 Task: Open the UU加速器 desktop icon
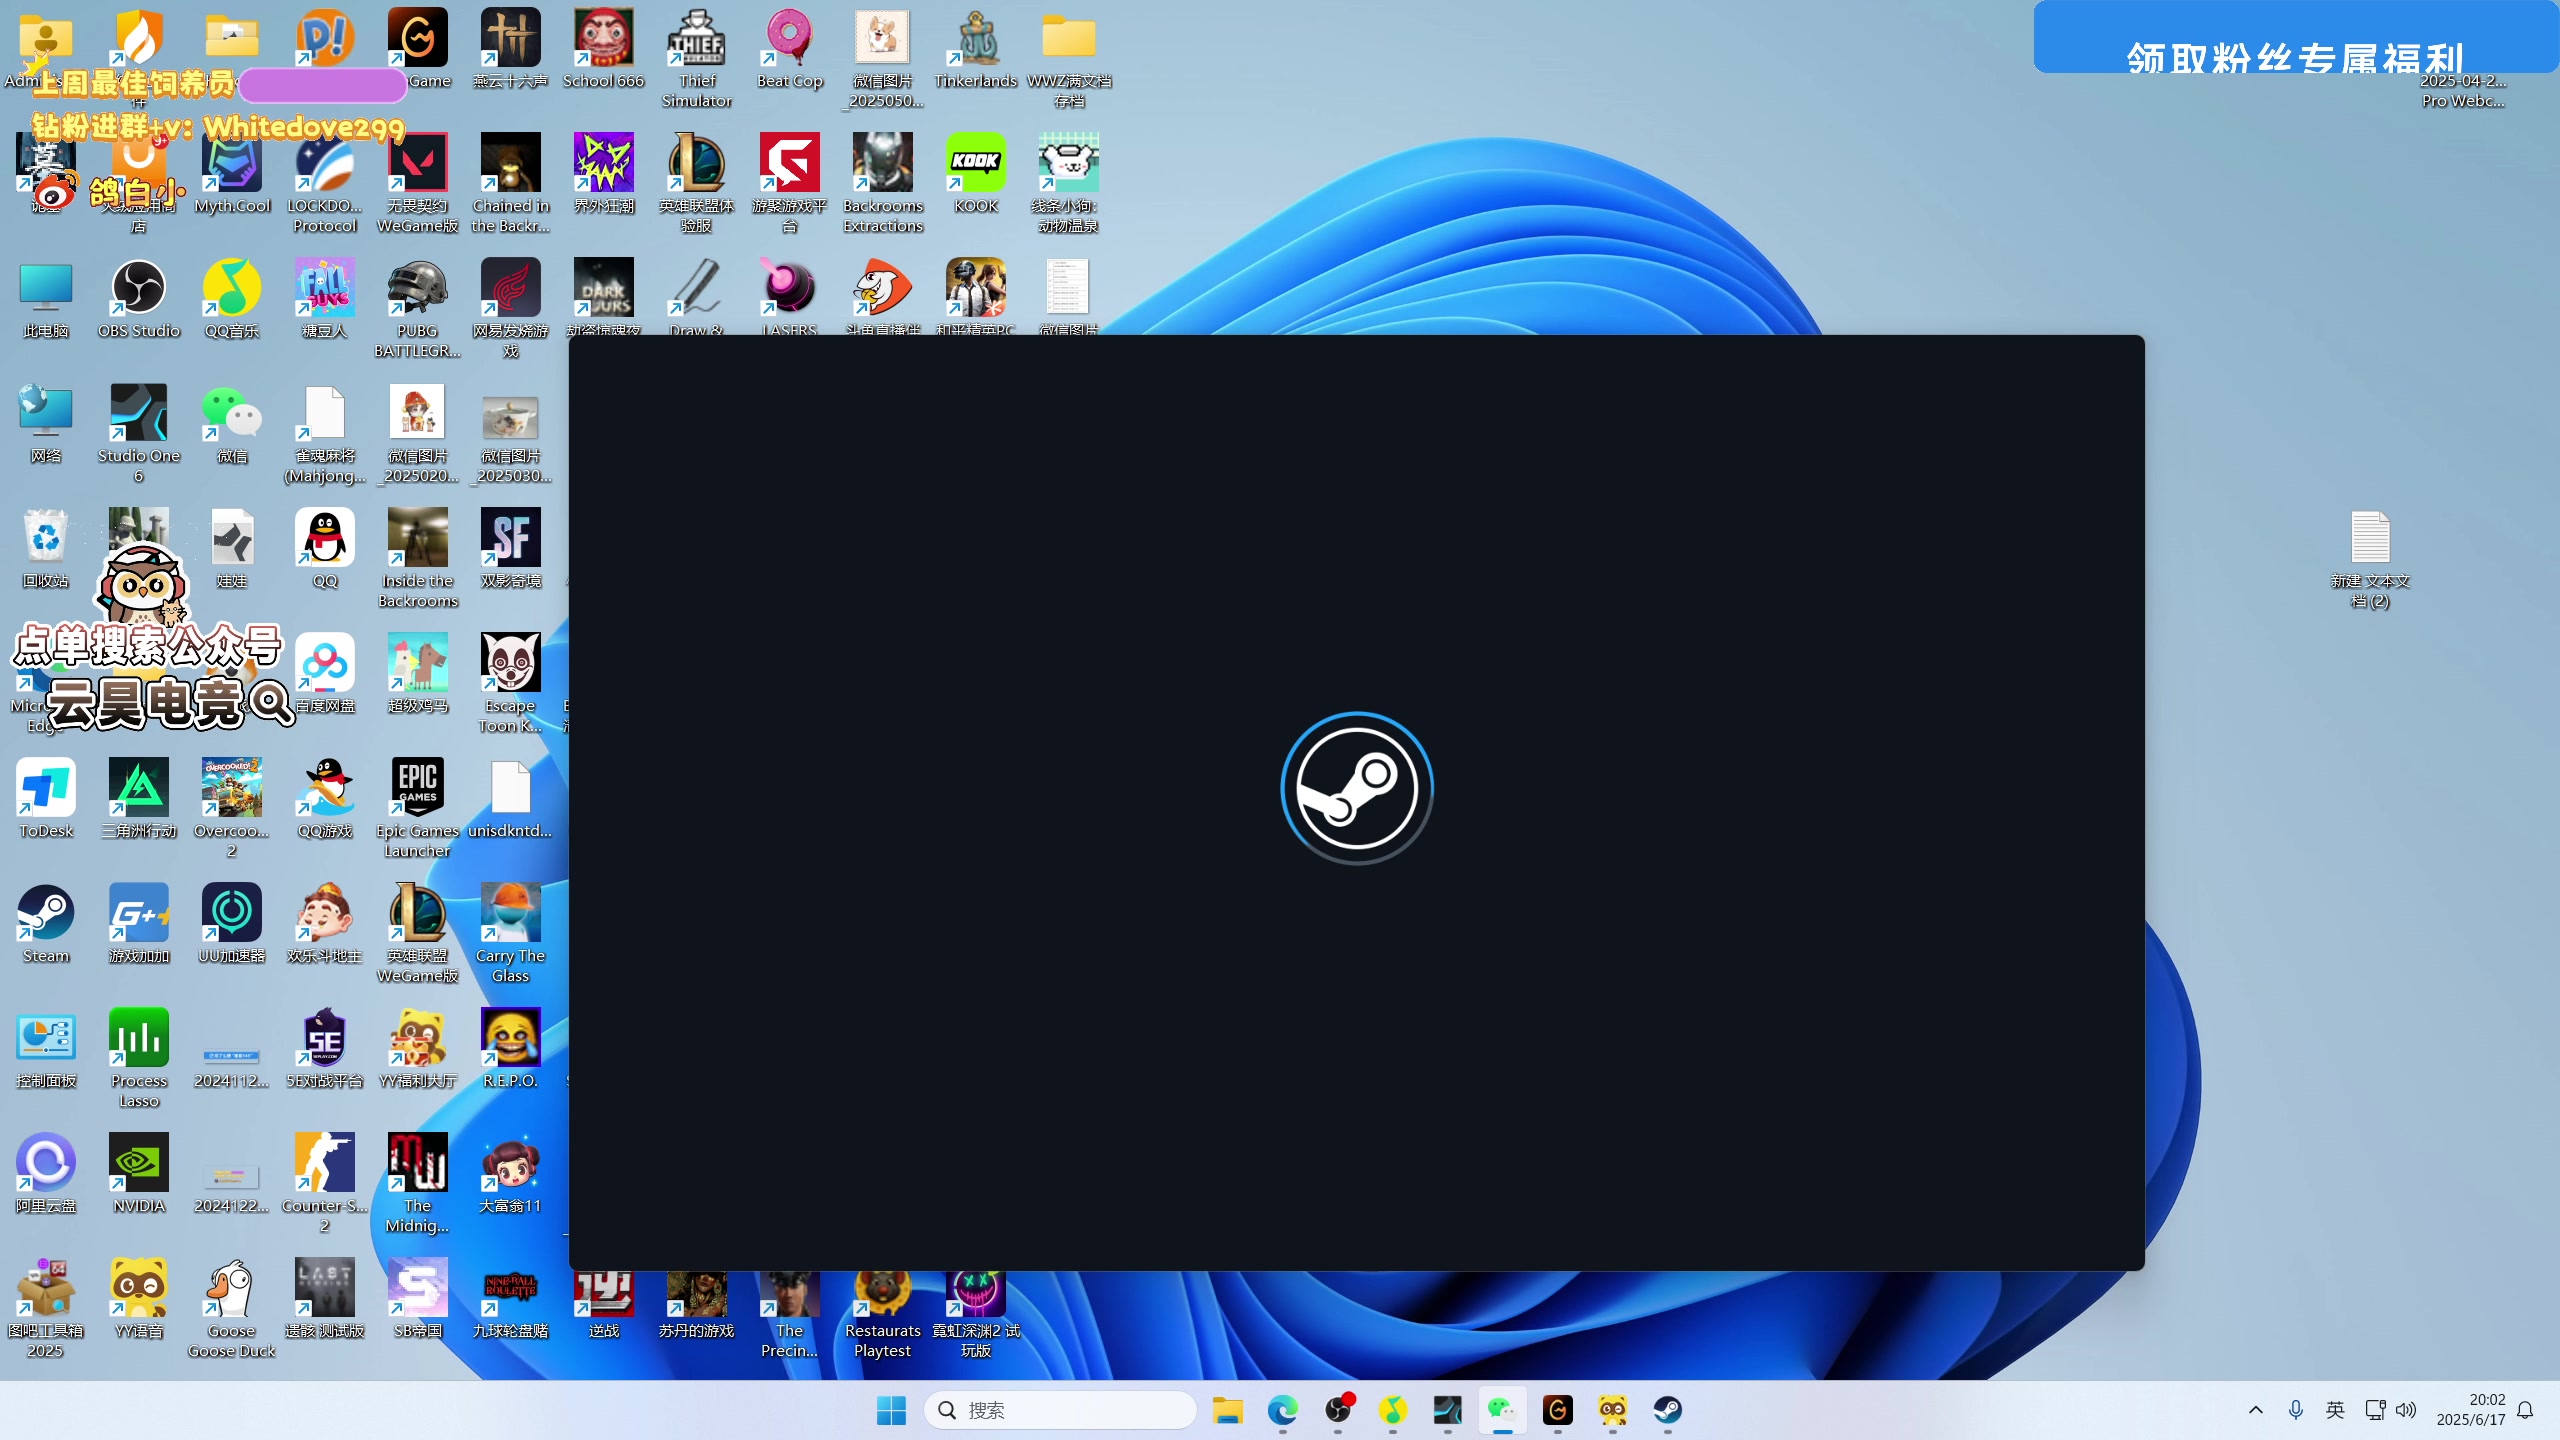232,923
